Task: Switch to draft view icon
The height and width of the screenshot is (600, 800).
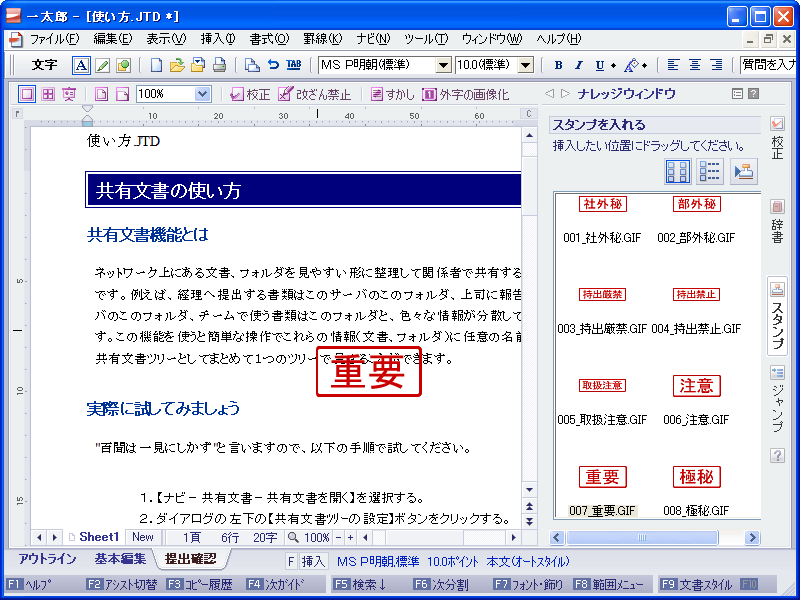Action: pyautogui.click(x=27, y=94)
